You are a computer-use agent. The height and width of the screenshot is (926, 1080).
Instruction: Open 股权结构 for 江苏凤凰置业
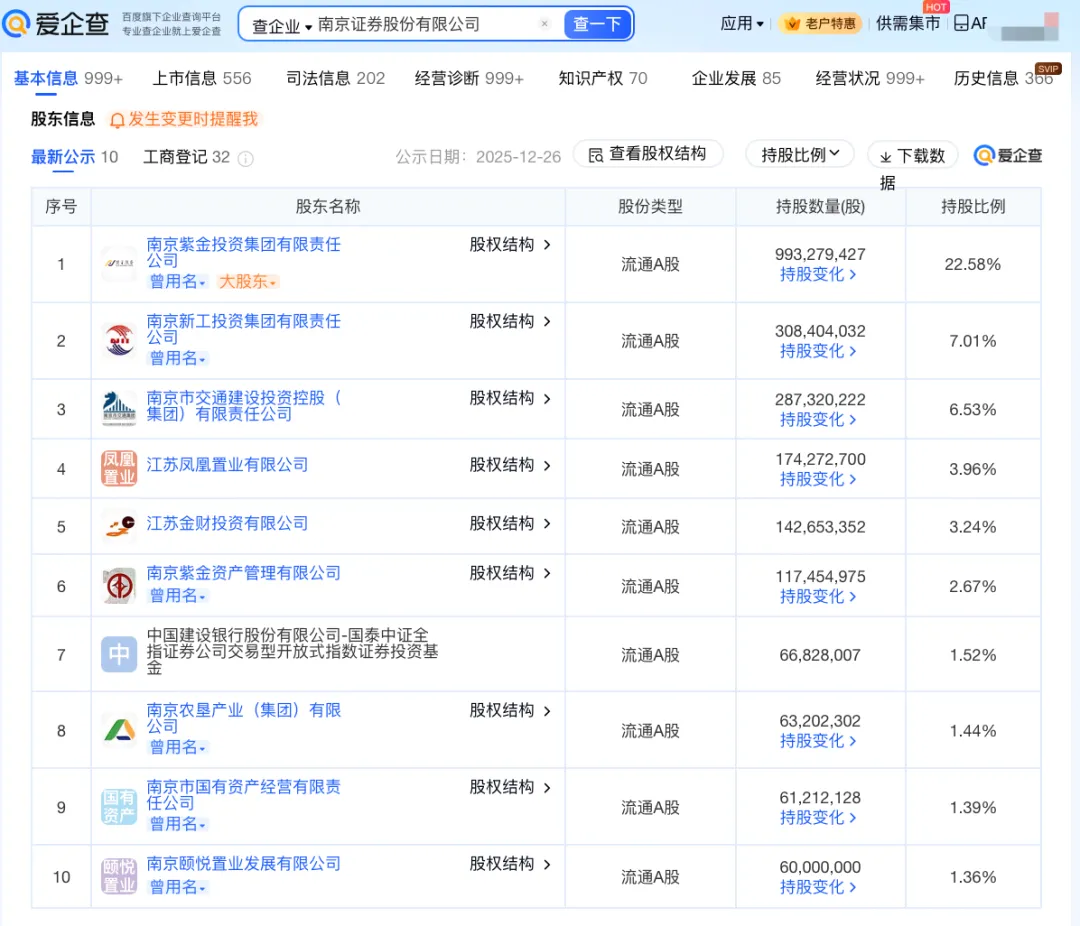(510, 465)
